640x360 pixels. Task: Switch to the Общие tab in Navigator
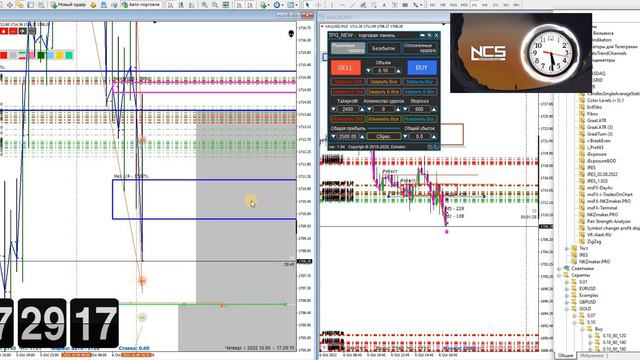click(565, 356)
